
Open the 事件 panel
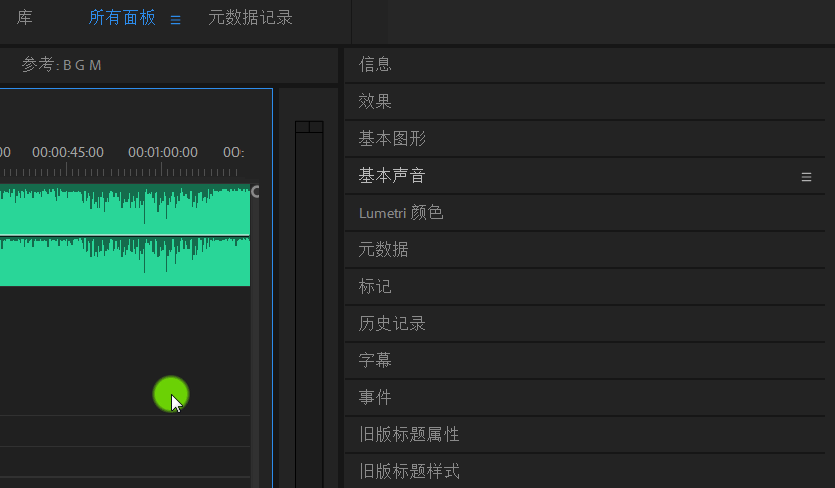pos(585,397)
